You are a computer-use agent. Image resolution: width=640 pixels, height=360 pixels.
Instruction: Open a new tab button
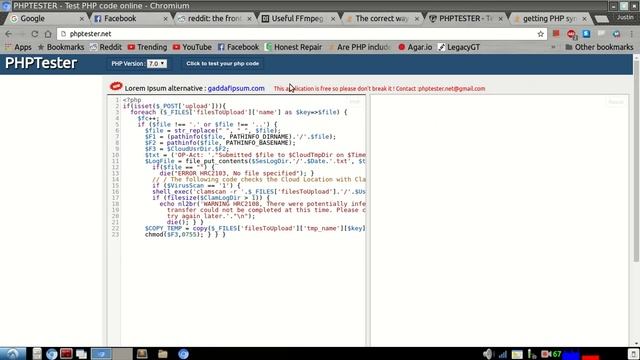click(x=601, y=19)
